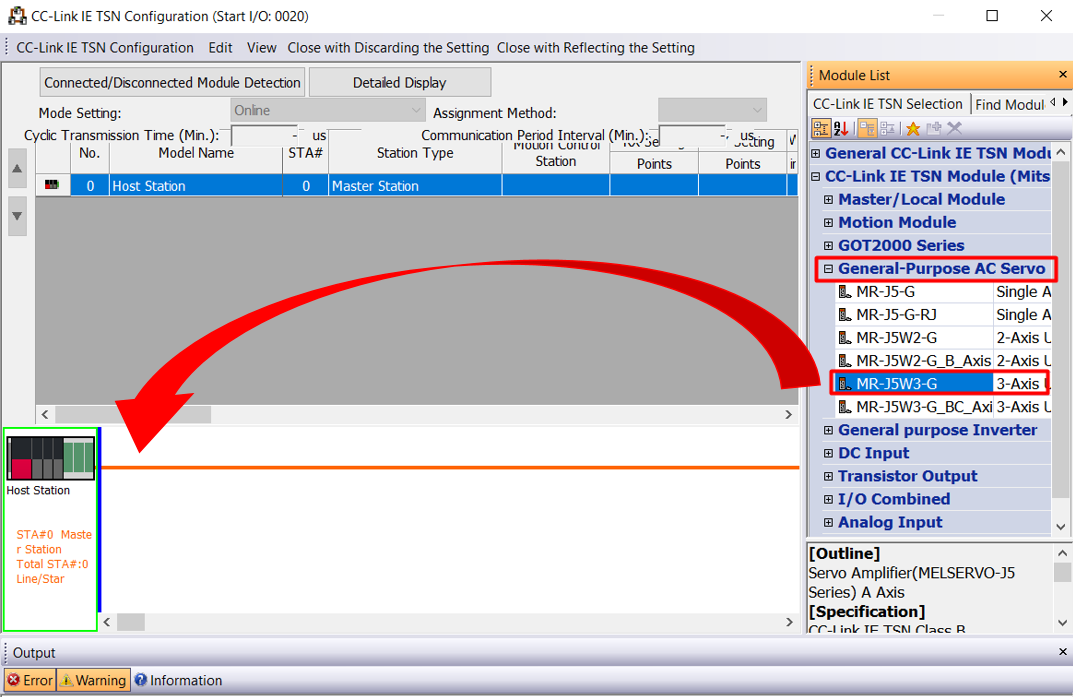This screenshot has width=1073, height=697.
Task: Click the grey X delete-favorite icon
Action: click(955, 128)
